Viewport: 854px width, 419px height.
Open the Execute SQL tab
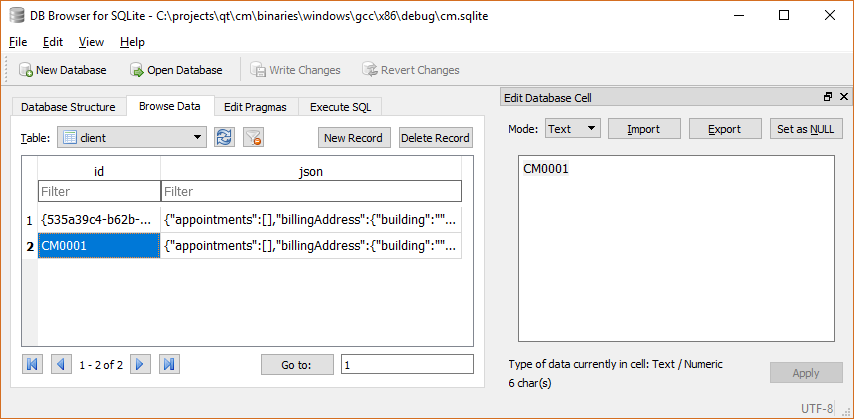tap(340, 107)
